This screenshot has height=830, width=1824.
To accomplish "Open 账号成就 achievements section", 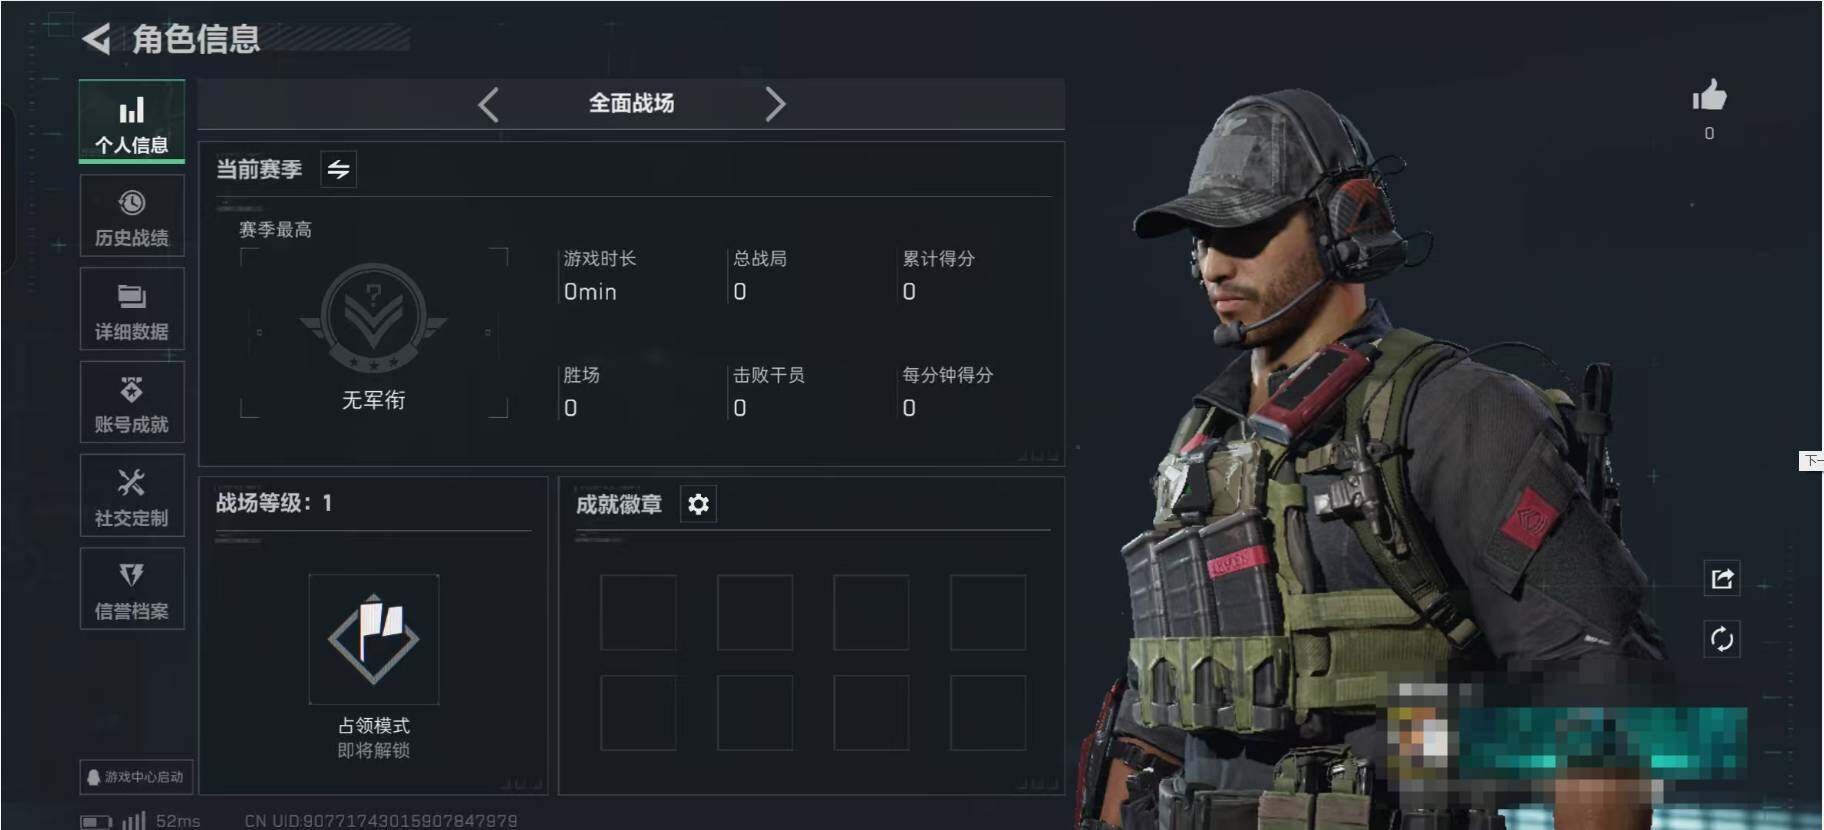I will [132, 402].
